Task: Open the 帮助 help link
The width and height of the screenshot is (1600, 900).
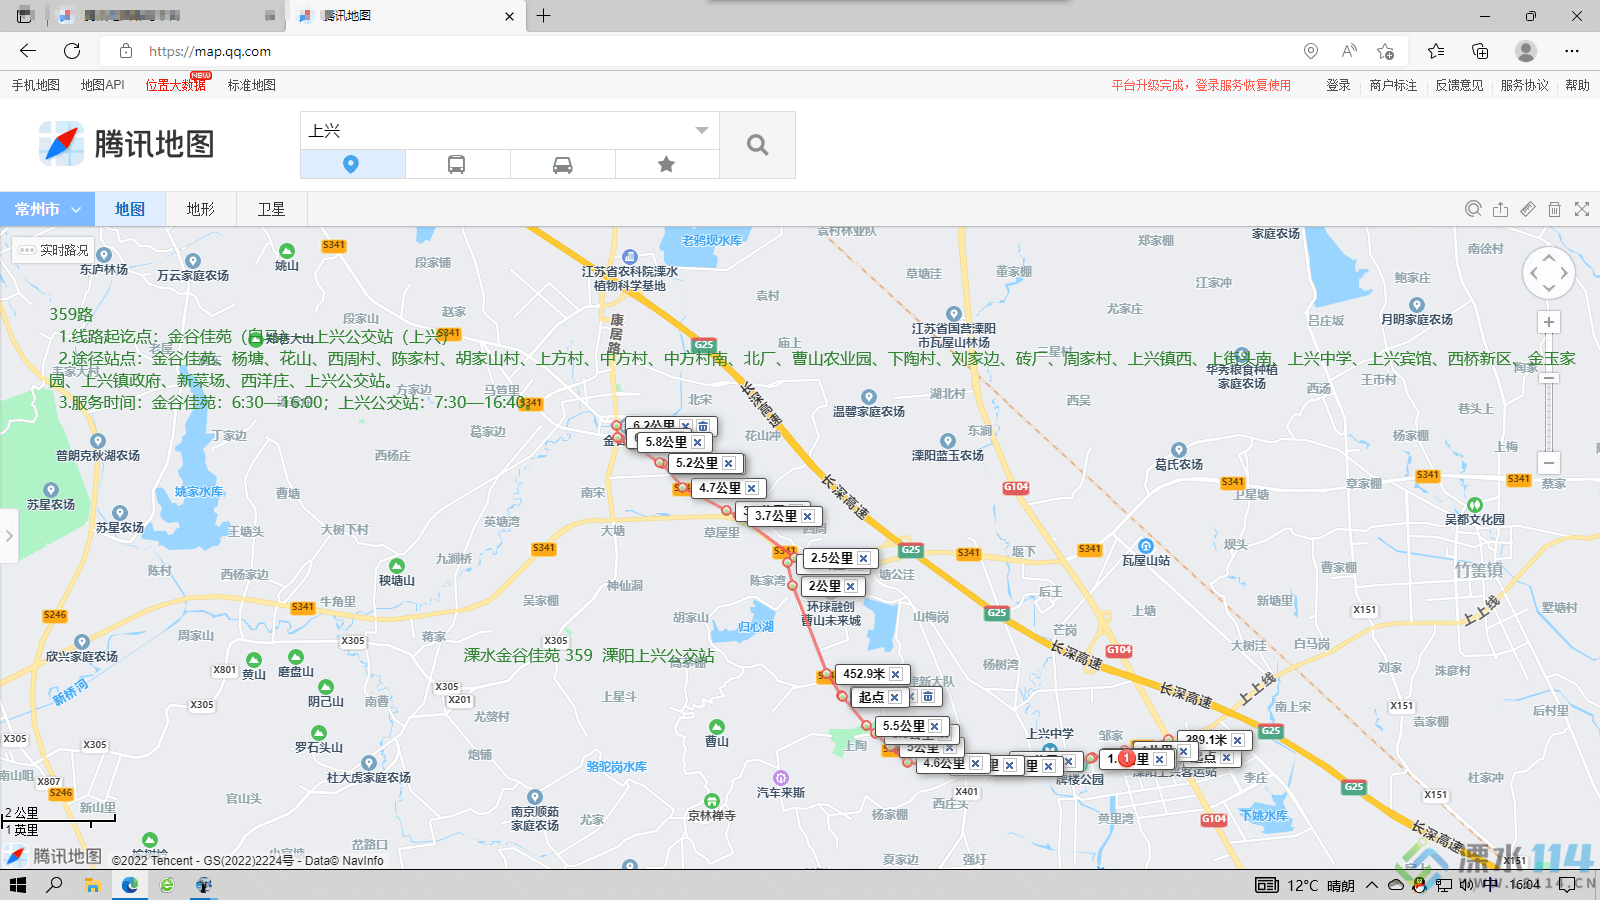Action: click(1577, 85)
